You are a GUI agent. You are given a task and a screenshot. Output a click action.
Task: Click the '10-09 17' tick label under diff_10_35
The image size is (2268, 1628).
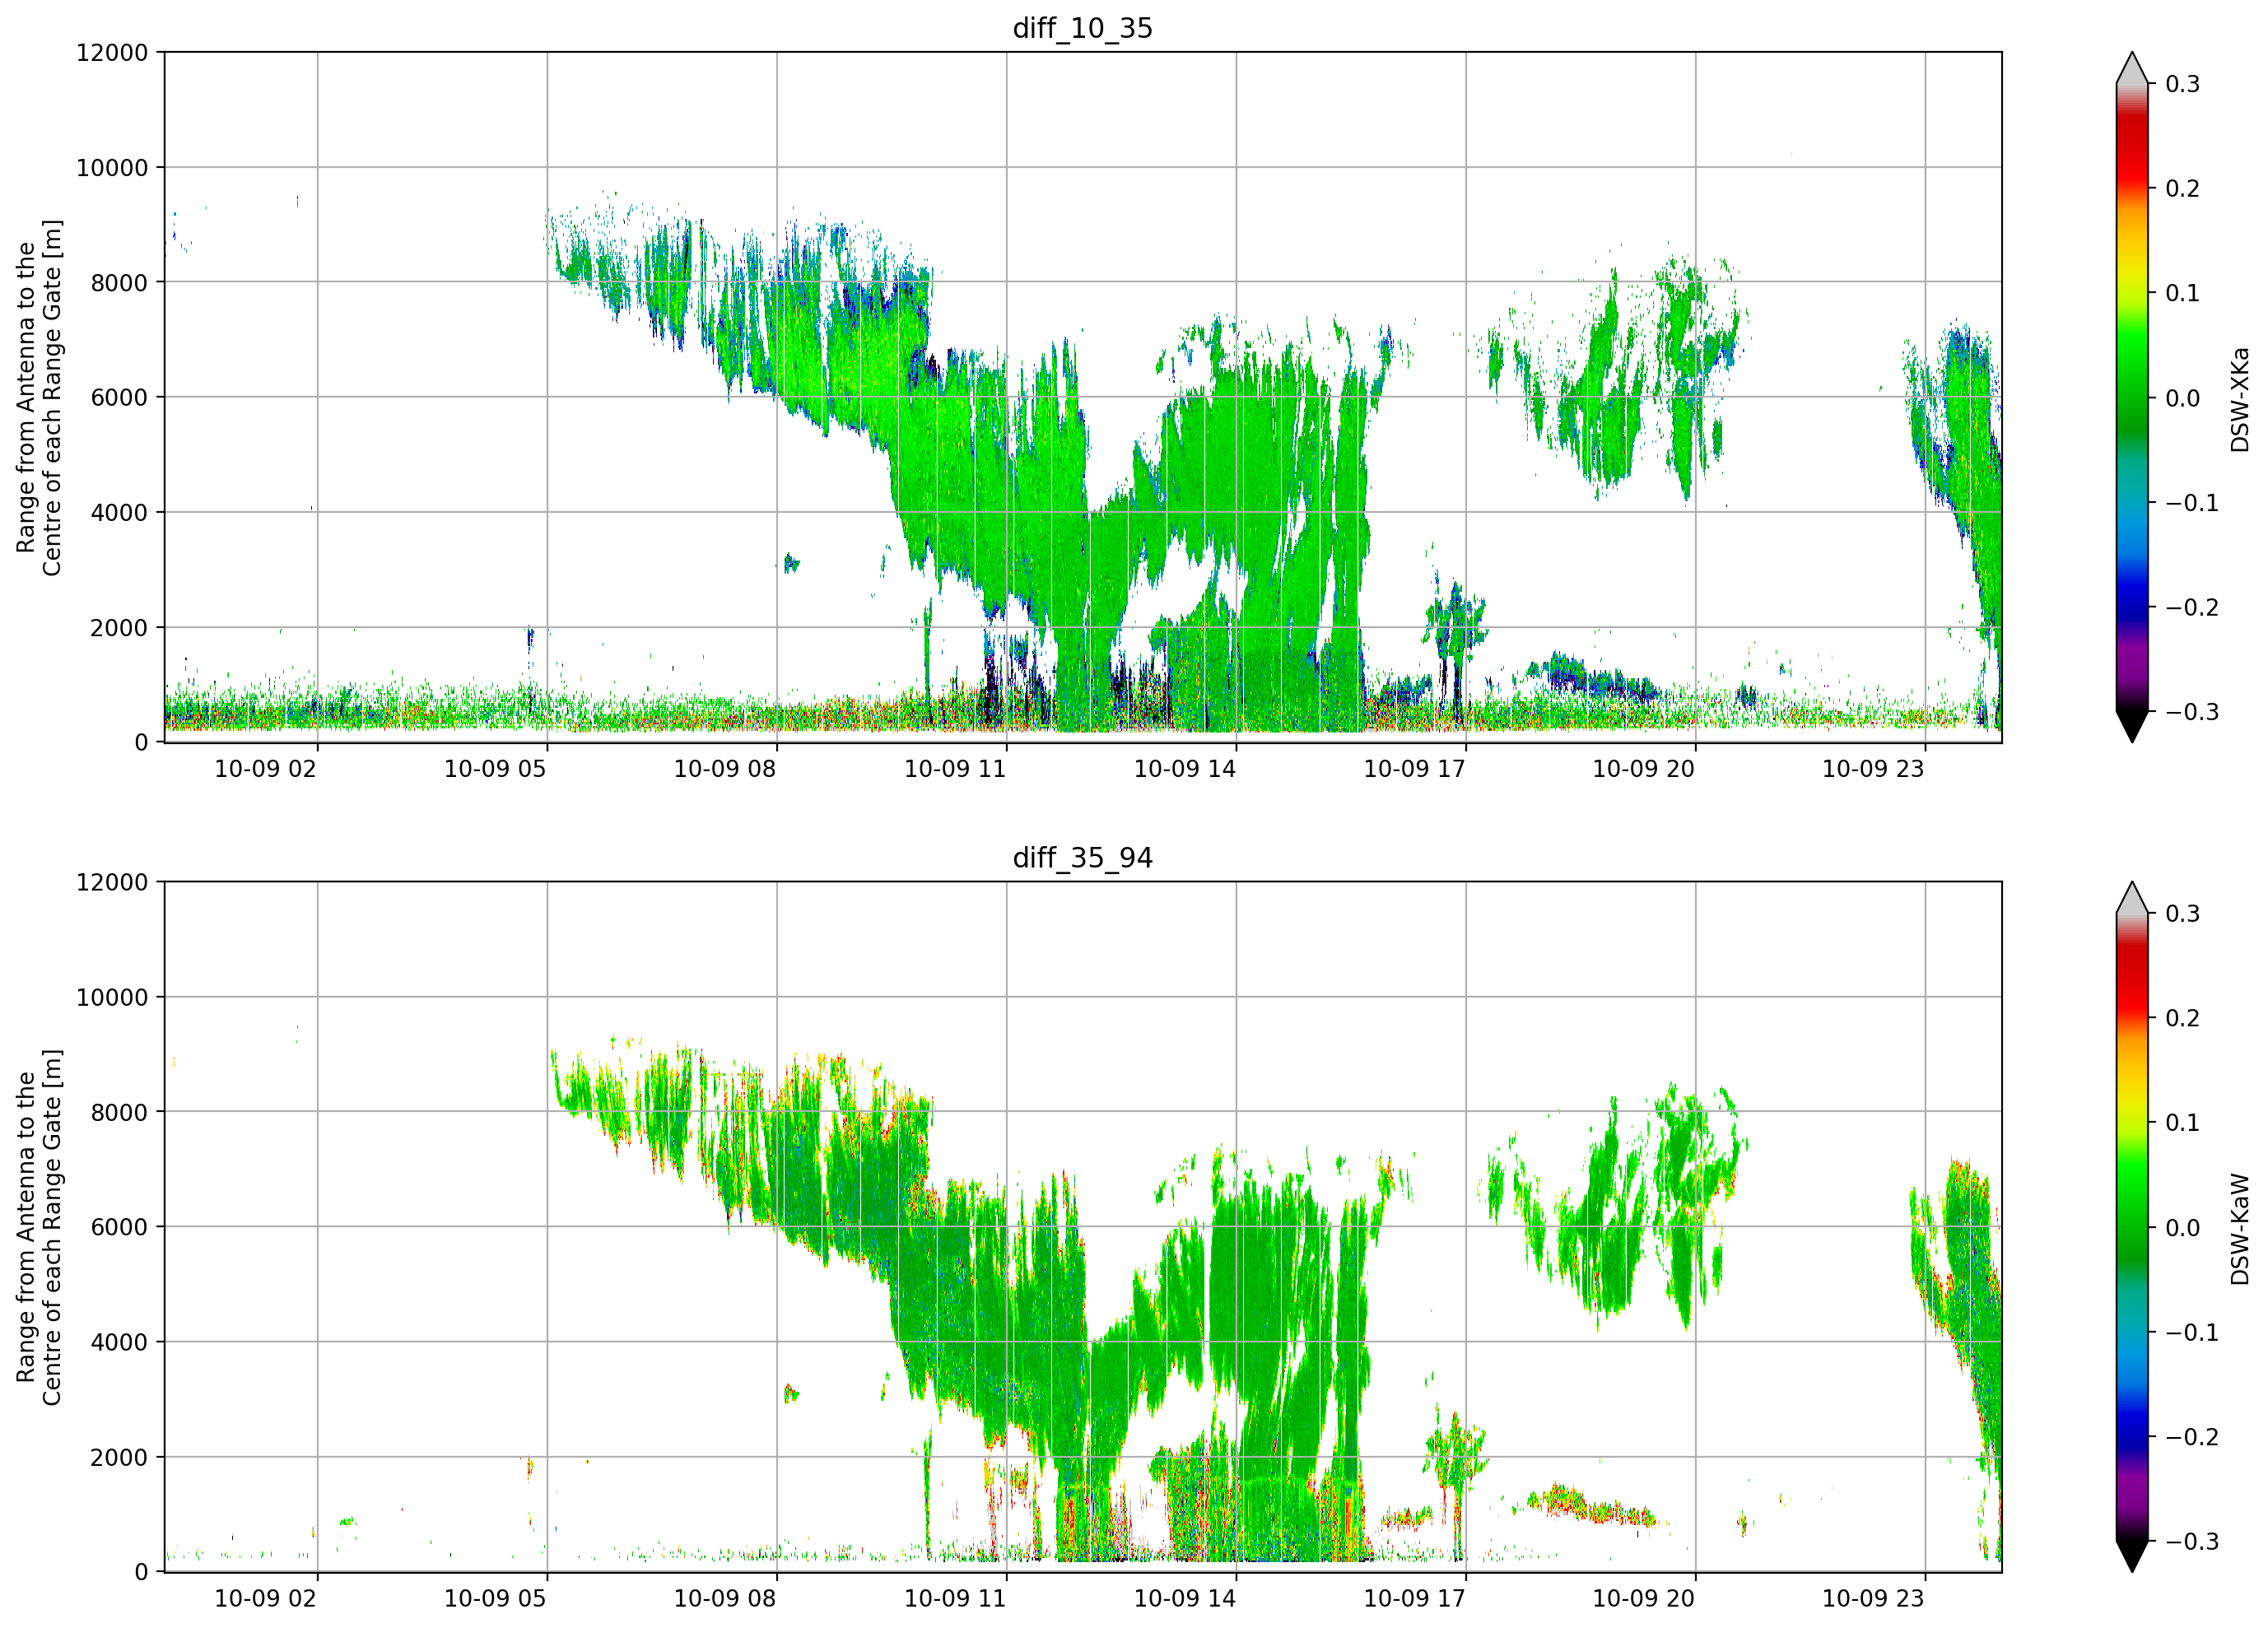1415,769
